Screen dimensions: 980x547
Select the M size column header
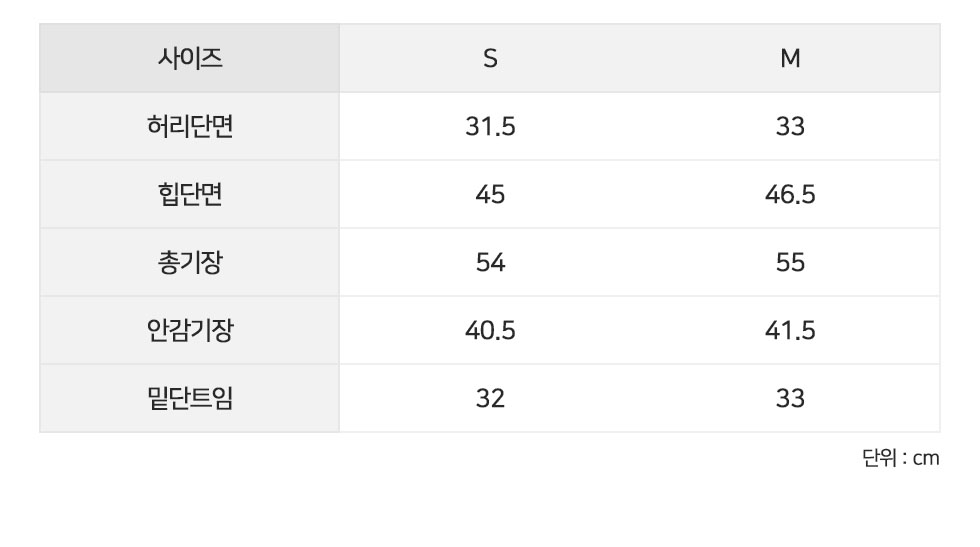pos(790,58)
